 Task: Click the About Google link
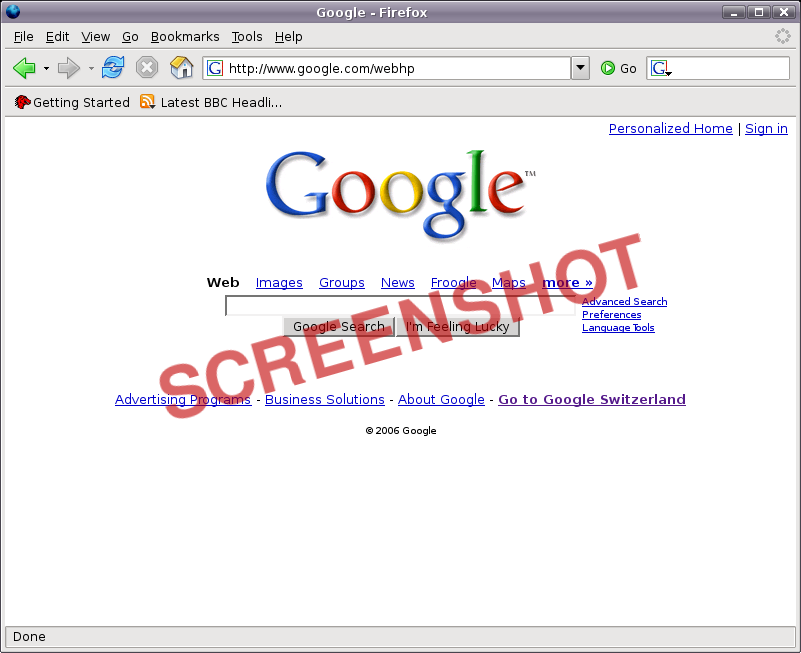(x=441, y=400)
